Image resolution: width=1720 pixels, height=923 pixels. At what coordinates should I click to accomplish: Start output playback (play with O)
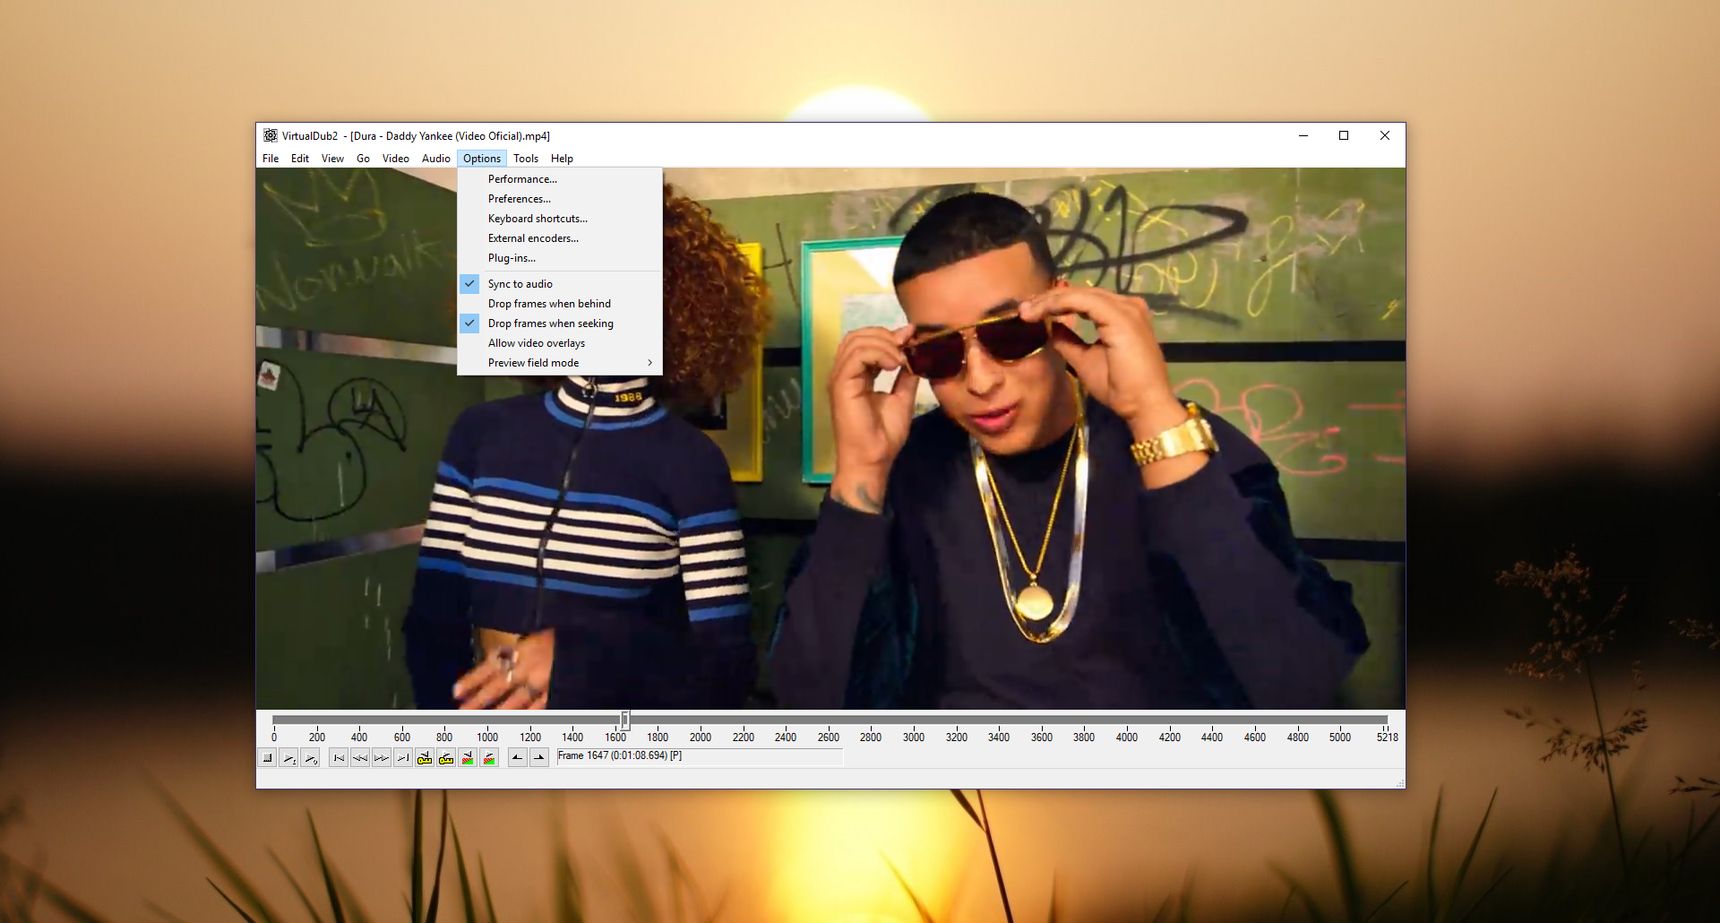pyautogui.click(x=311, y=758)
